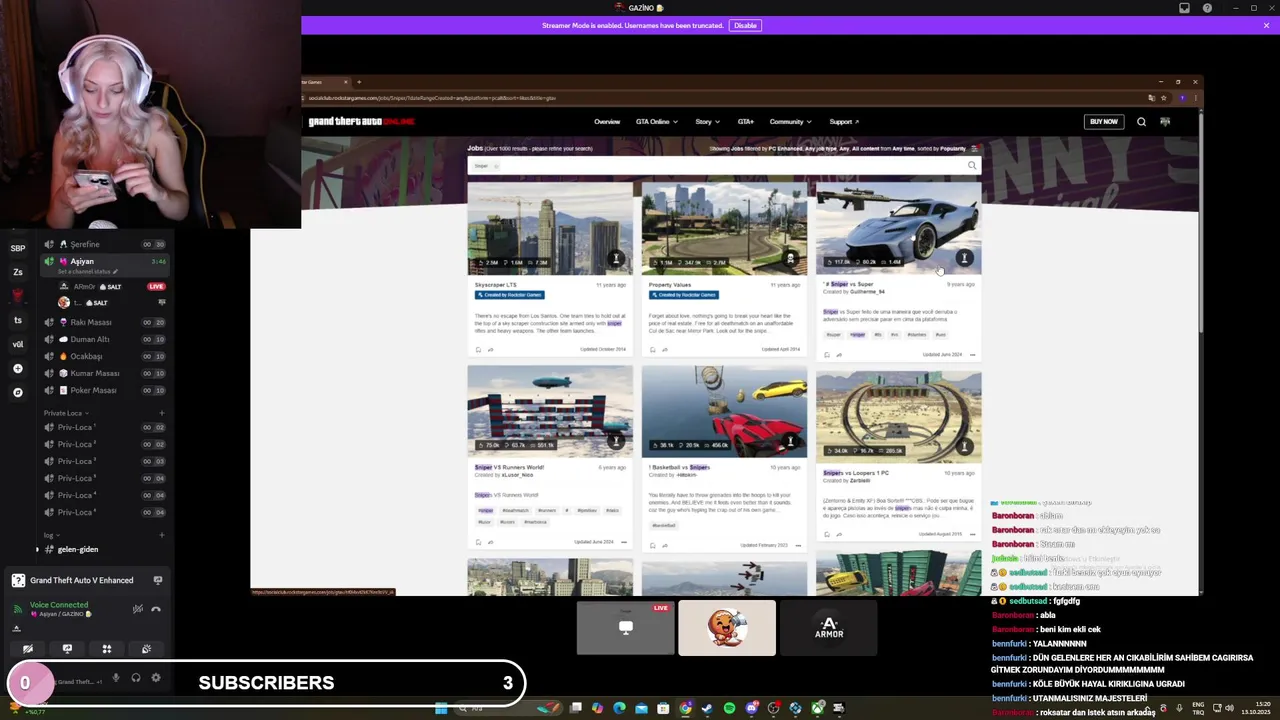Toggle Discord headphones deafen
This screenshot has width=1280, height=720.
click(136, 679)
